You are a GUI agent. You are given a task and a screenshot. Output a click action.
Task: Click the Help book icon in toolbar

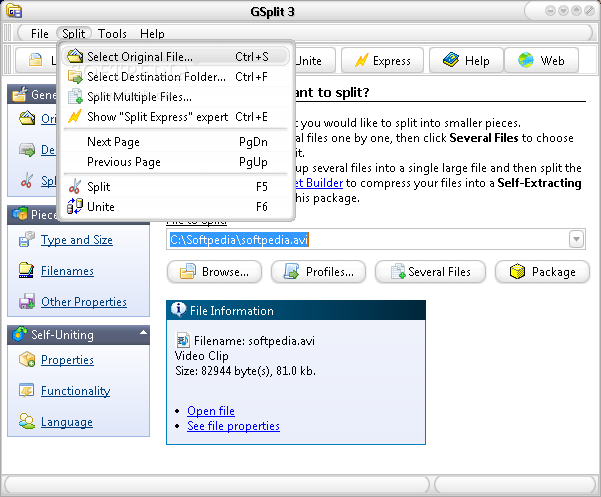(451, 60)
